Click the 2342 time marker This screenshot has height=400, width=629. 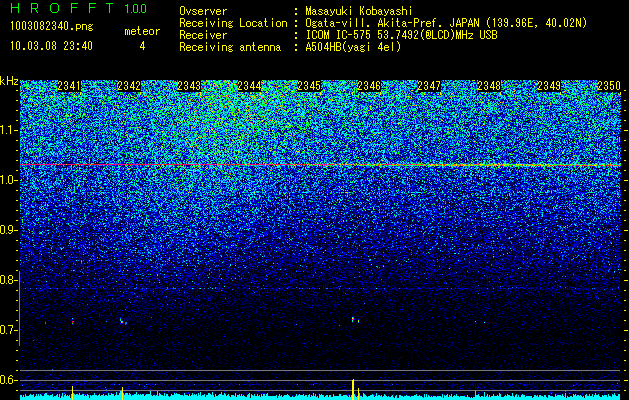129,86
